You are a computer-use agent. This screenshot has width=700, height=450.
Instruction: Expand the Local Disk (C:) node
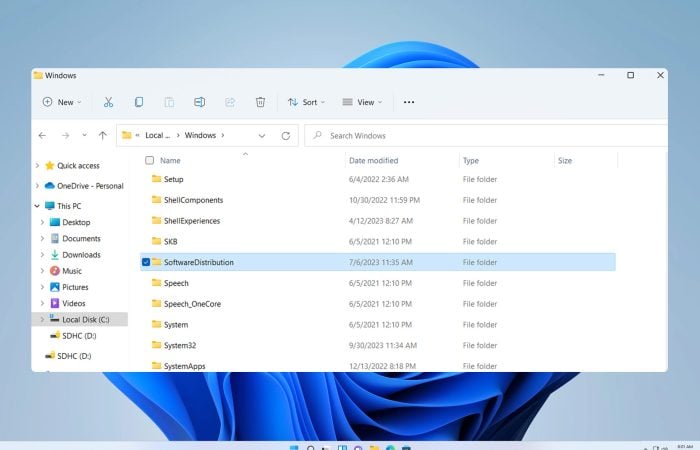[x=42, y=319]
